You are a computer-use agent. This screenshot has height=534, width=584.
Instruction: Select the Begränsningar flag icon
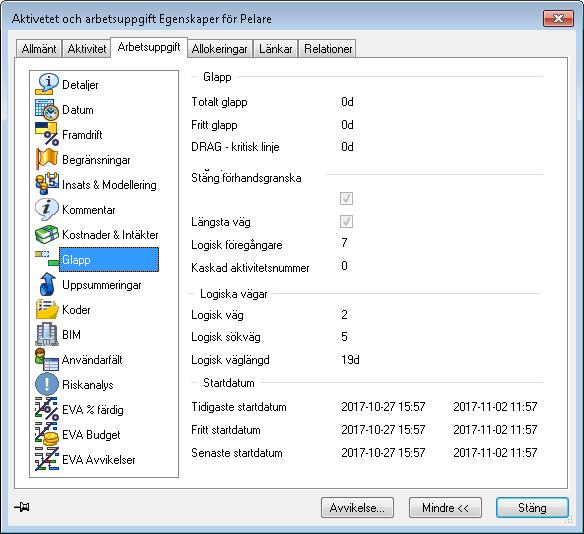point(47,159)
